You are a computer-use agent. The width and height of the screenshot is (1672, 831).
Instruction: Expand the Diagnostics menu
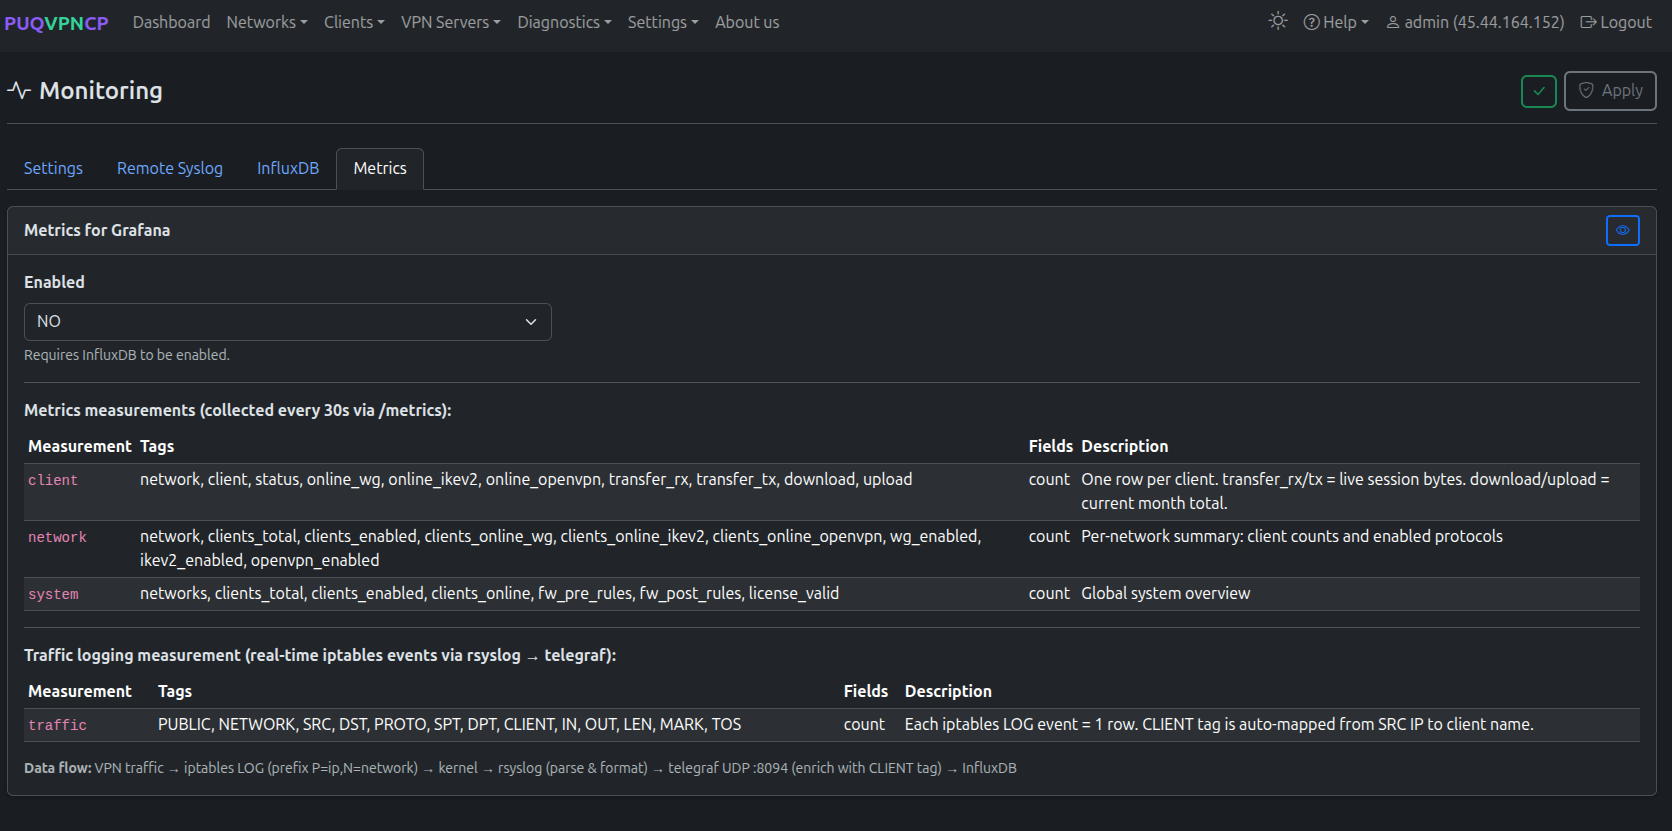point(564,22)
